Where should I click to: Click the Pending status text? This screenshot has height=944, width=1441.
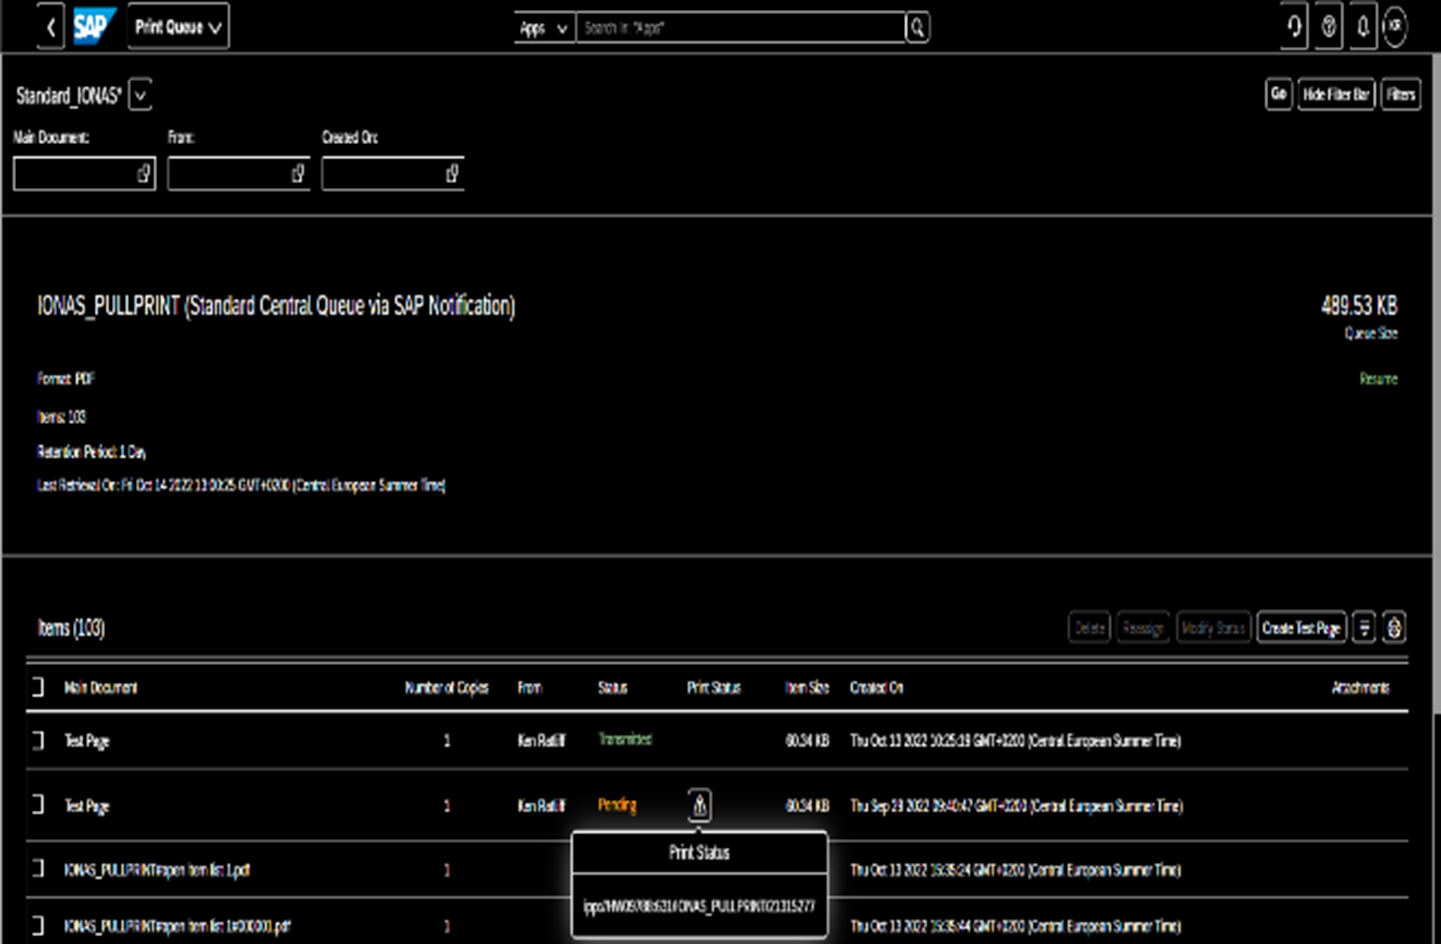617,805
